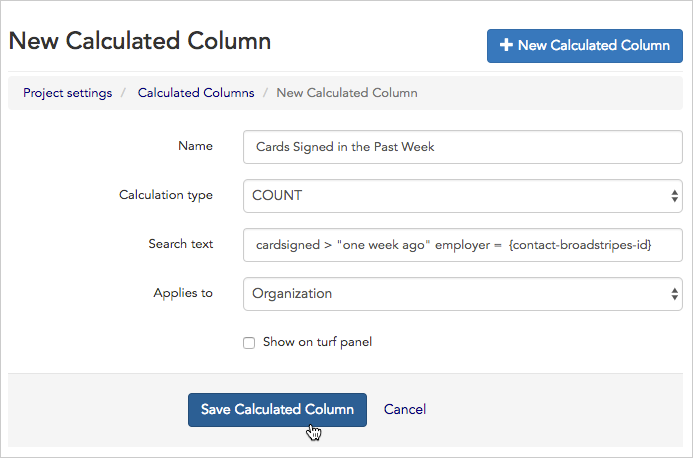693x458 pixels.
Task: Focus the Name input field
Action: [x=462, y=147]
